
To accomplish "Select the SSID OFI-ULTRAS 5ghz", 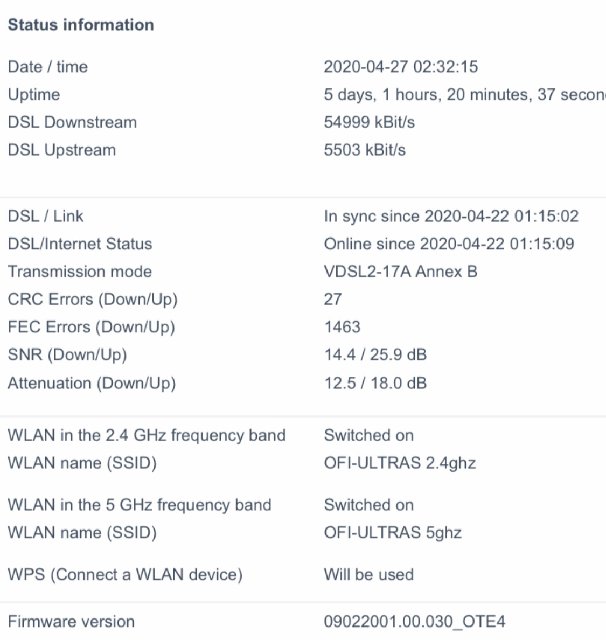I will (x=393, y=533).
